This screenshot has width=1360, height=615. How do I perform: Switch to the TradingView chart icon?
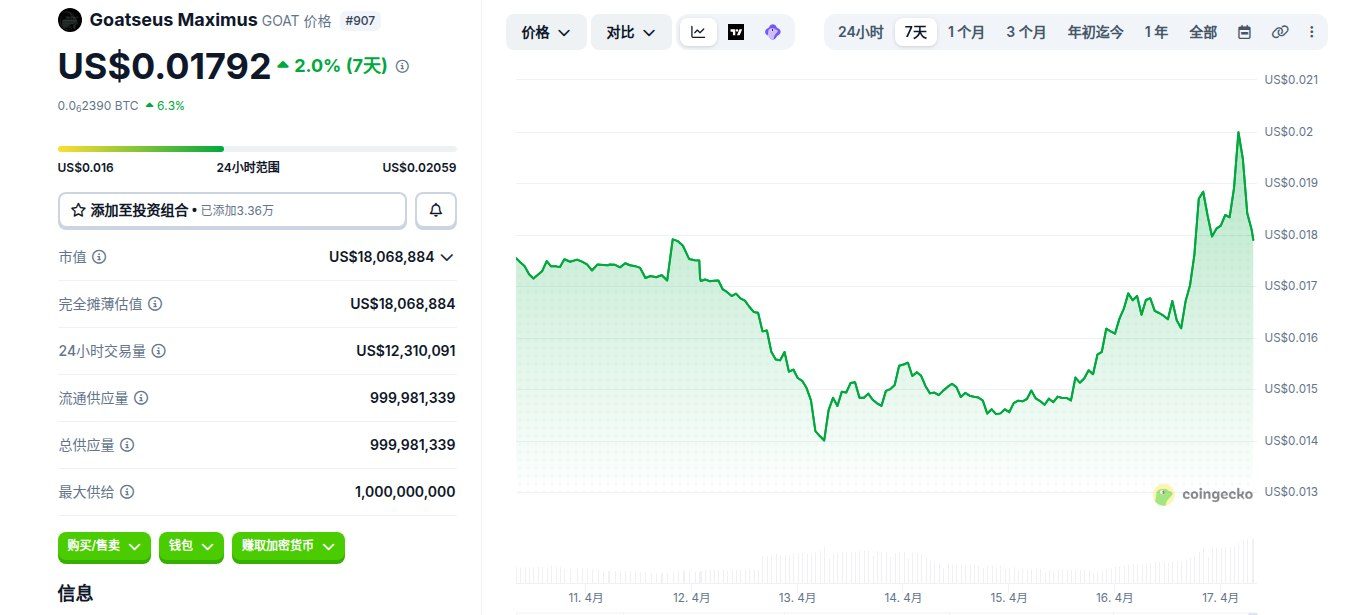(736, 32)
